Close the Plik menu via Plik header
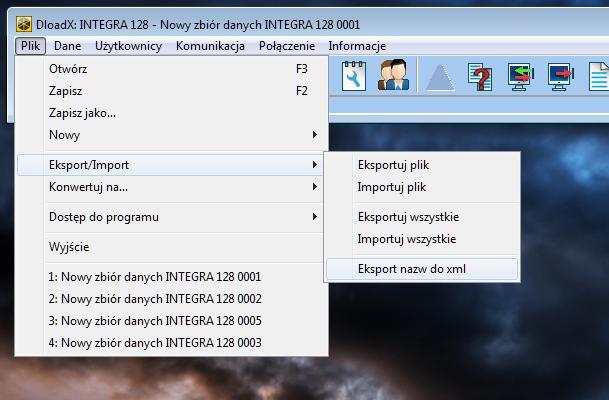 pos(30,46)
